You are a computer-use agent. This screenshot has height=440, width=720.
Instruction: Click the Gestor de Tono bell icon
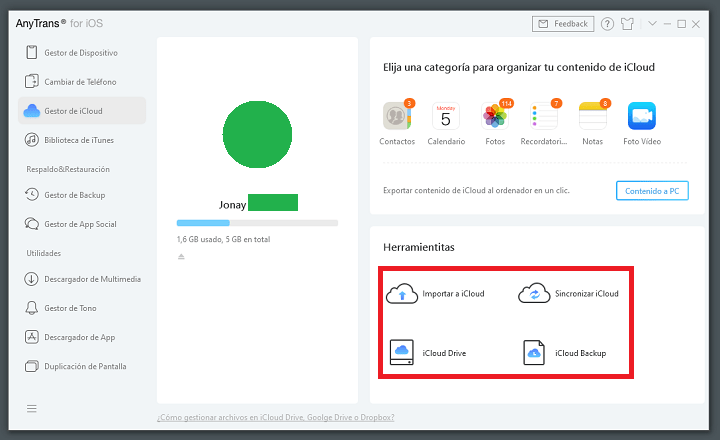[x=31, y=308]
